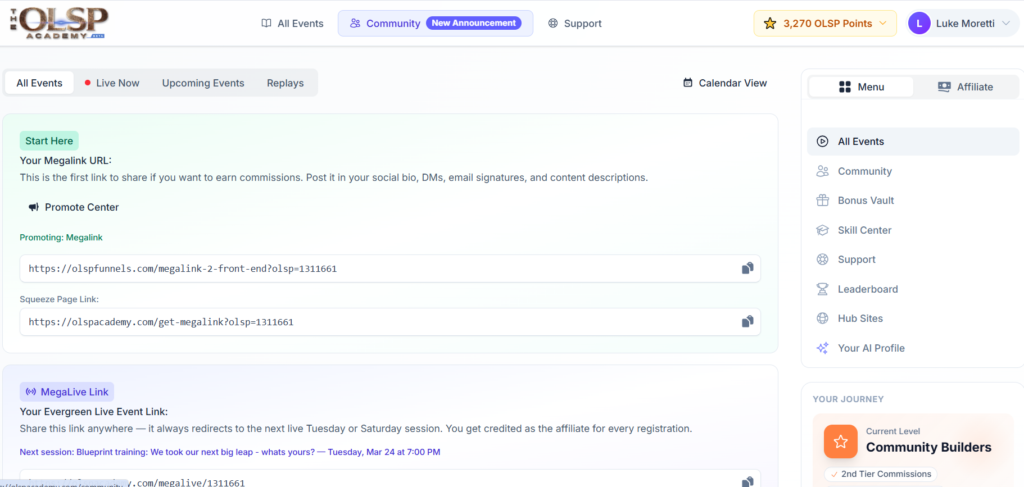This screenshot has width=1024, height=487.
Task: Copy the Squeeze Page link
Action: tap(747, 322)
